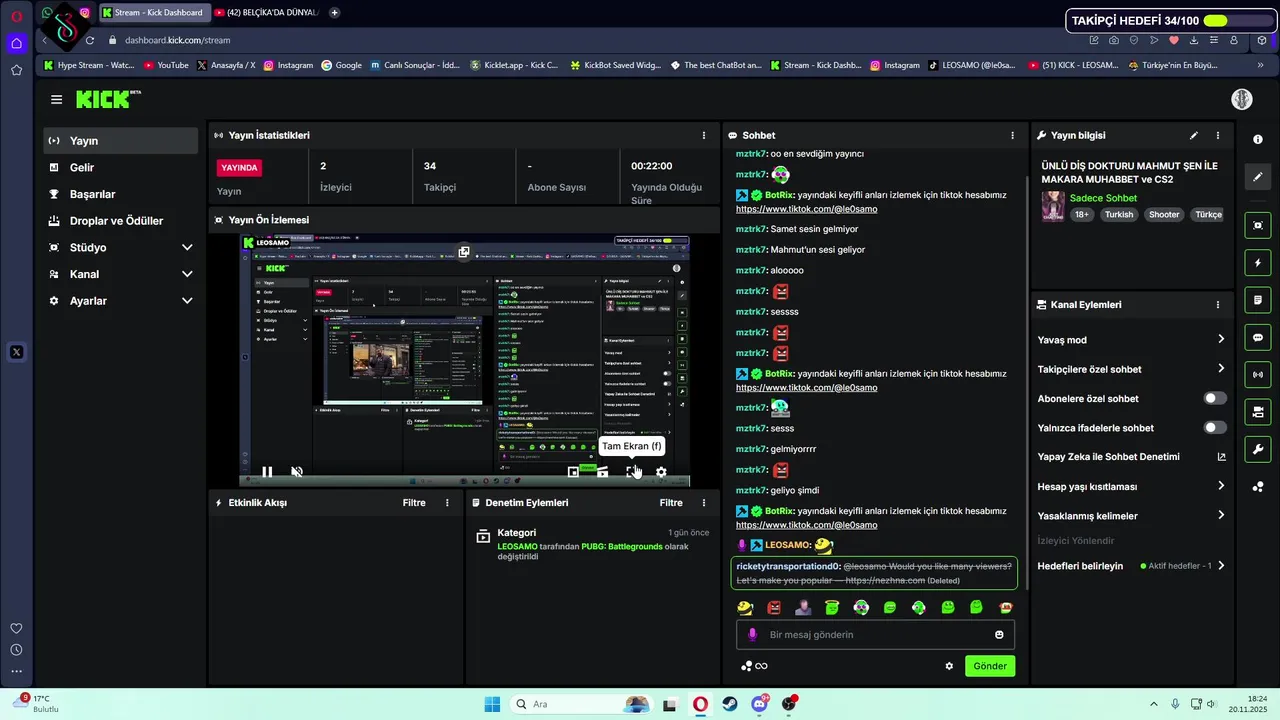Click the wrench icon in right rail
The image size is (1280, 720).
(1258, 449)
